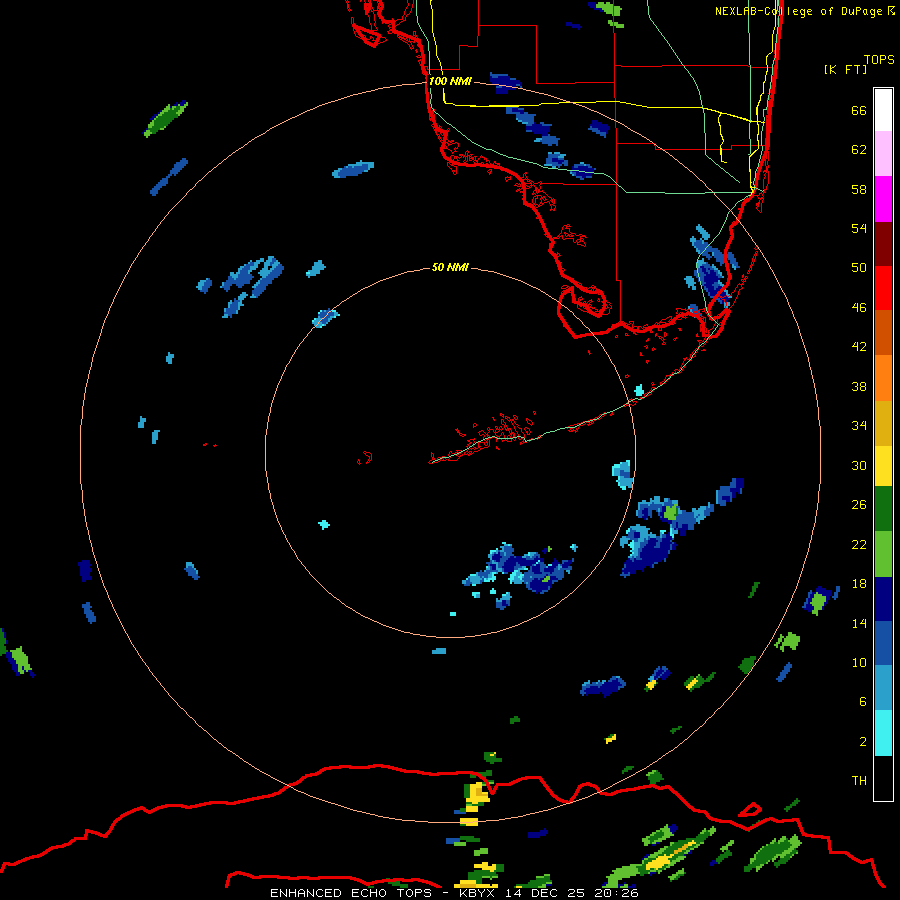Click the "26" scale label

(859, 505)
